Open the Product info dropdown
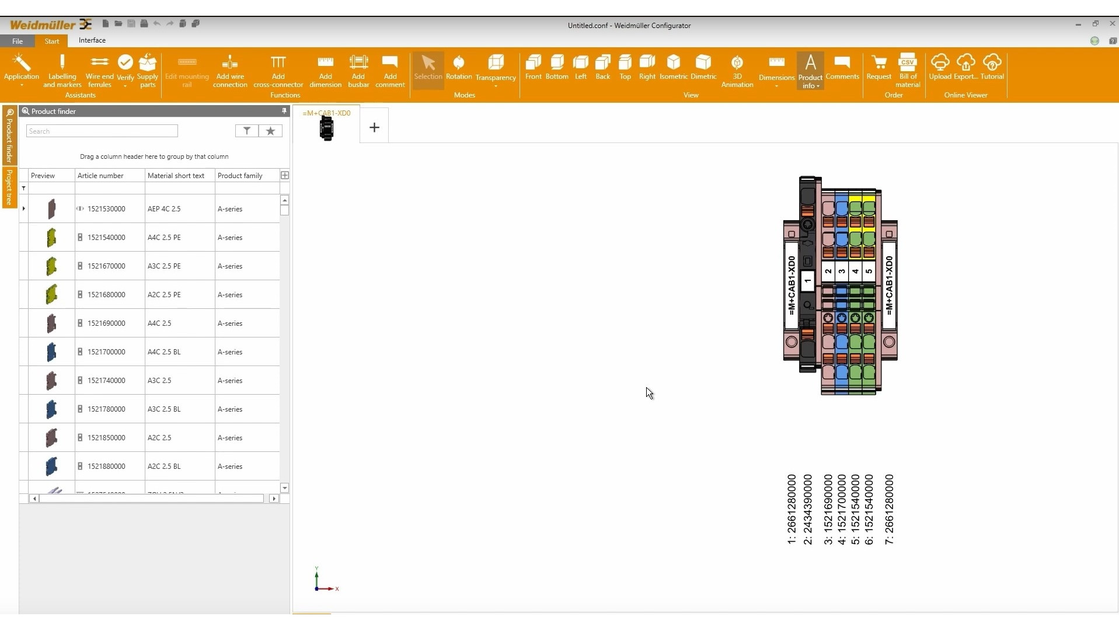 [x=810, y=70]
